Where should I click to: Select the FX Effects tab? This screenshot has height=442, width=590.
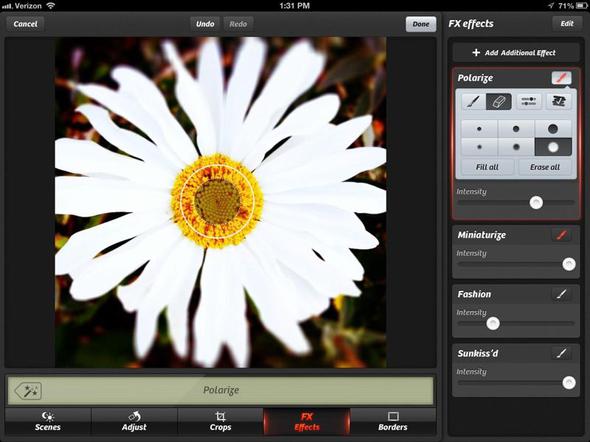[x=307, y=421]
